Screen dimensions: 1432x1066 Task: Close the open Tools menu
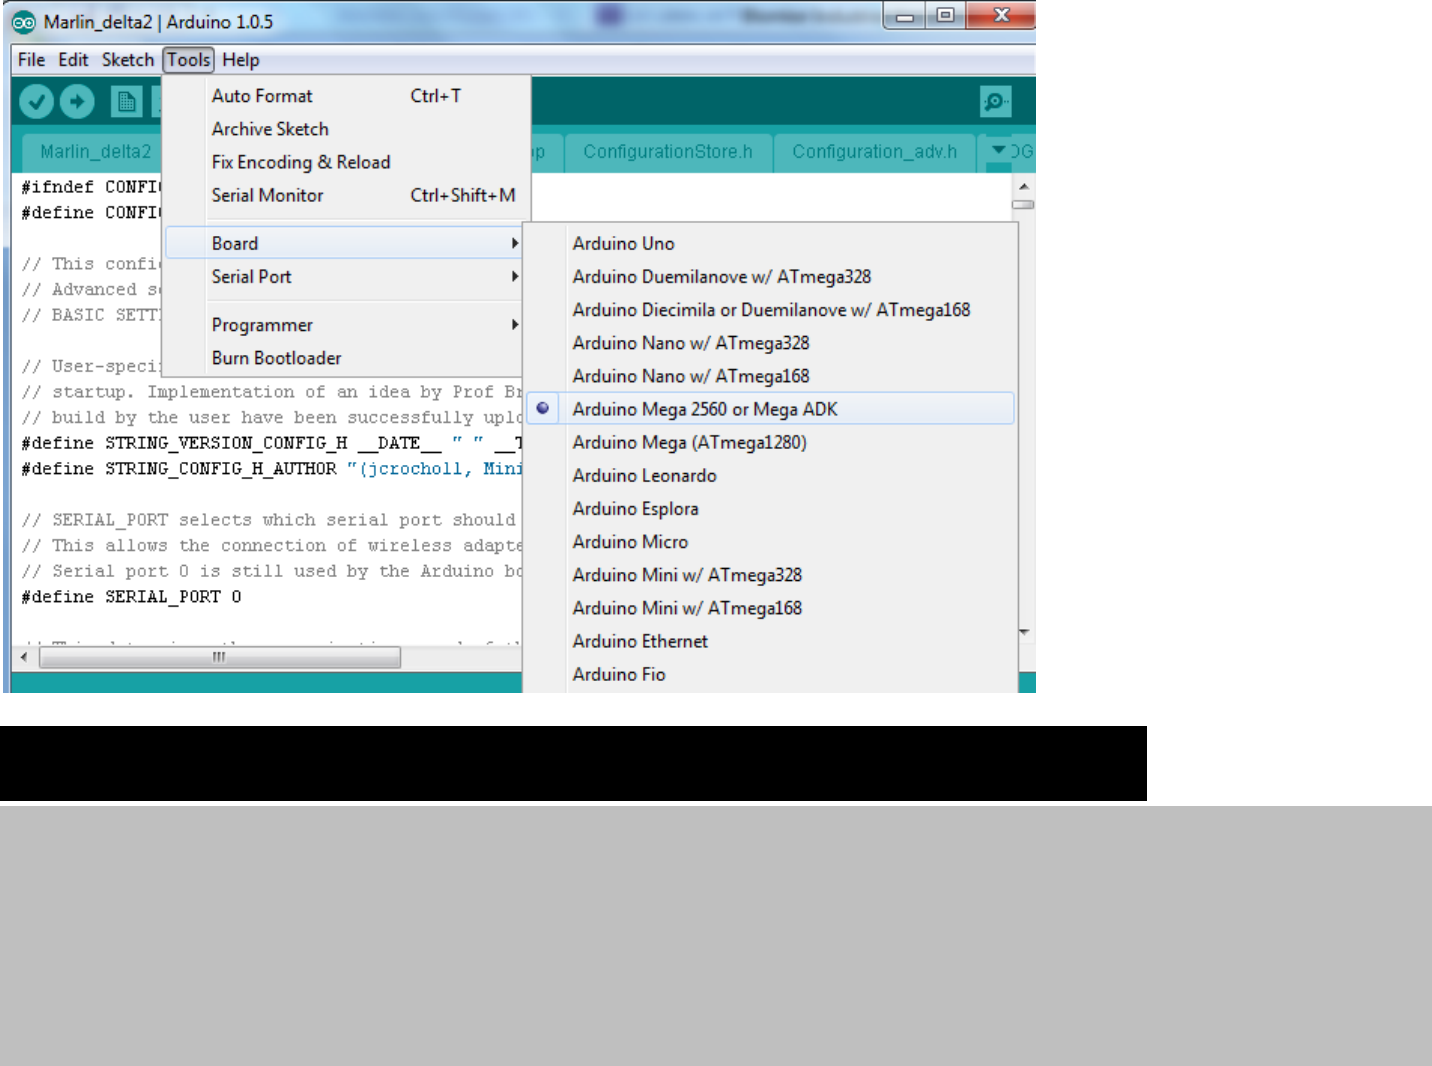pyautogui.click(x=189, y=60)
